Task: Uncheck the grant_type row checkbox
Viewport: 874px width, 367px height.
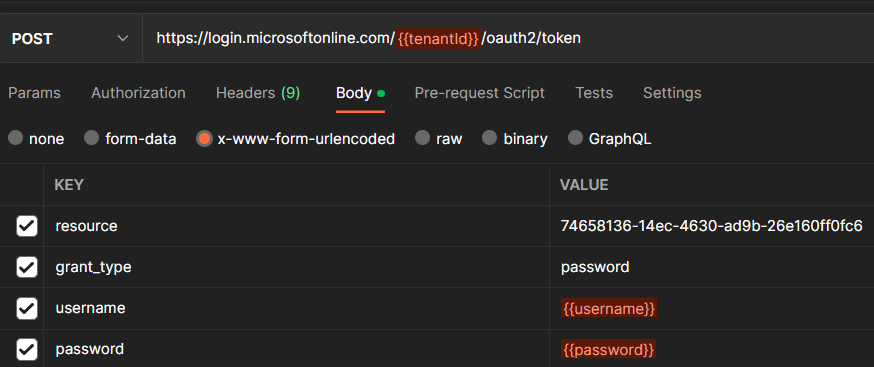Action: (27, 267)
